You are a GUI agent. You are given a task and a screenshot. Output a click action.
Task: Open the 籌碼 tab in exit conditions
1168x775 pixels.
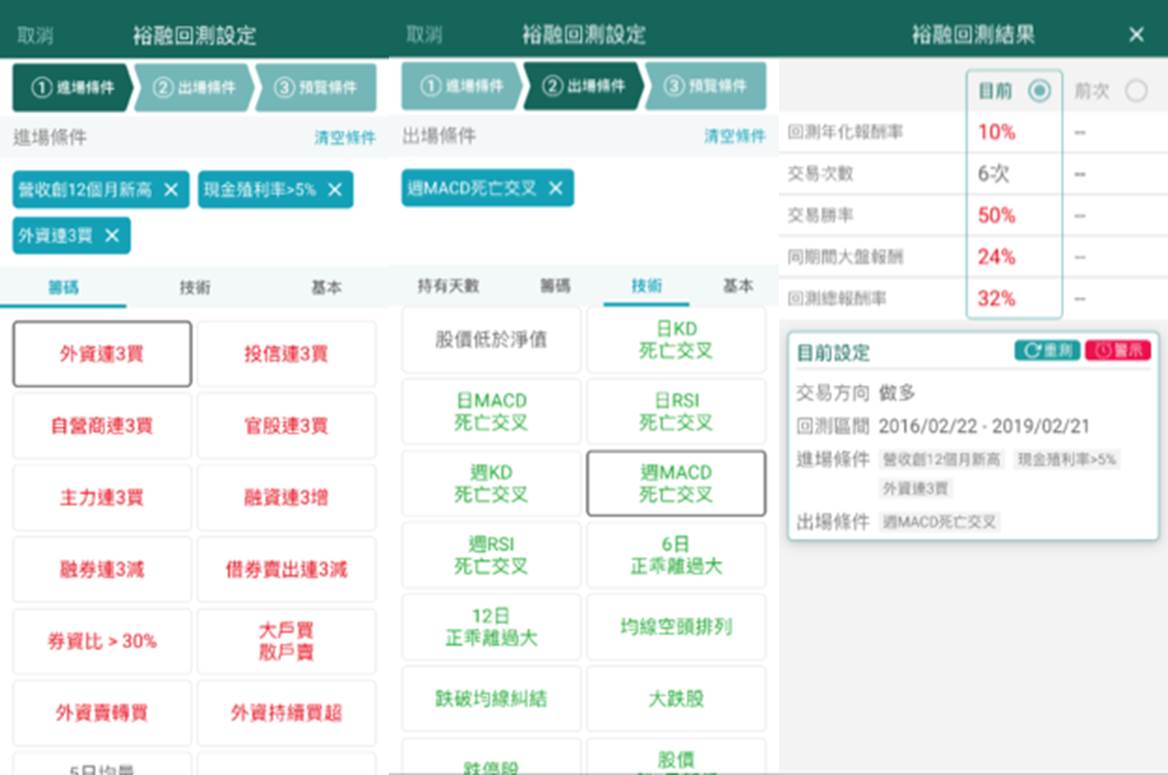tap(555, 285)
